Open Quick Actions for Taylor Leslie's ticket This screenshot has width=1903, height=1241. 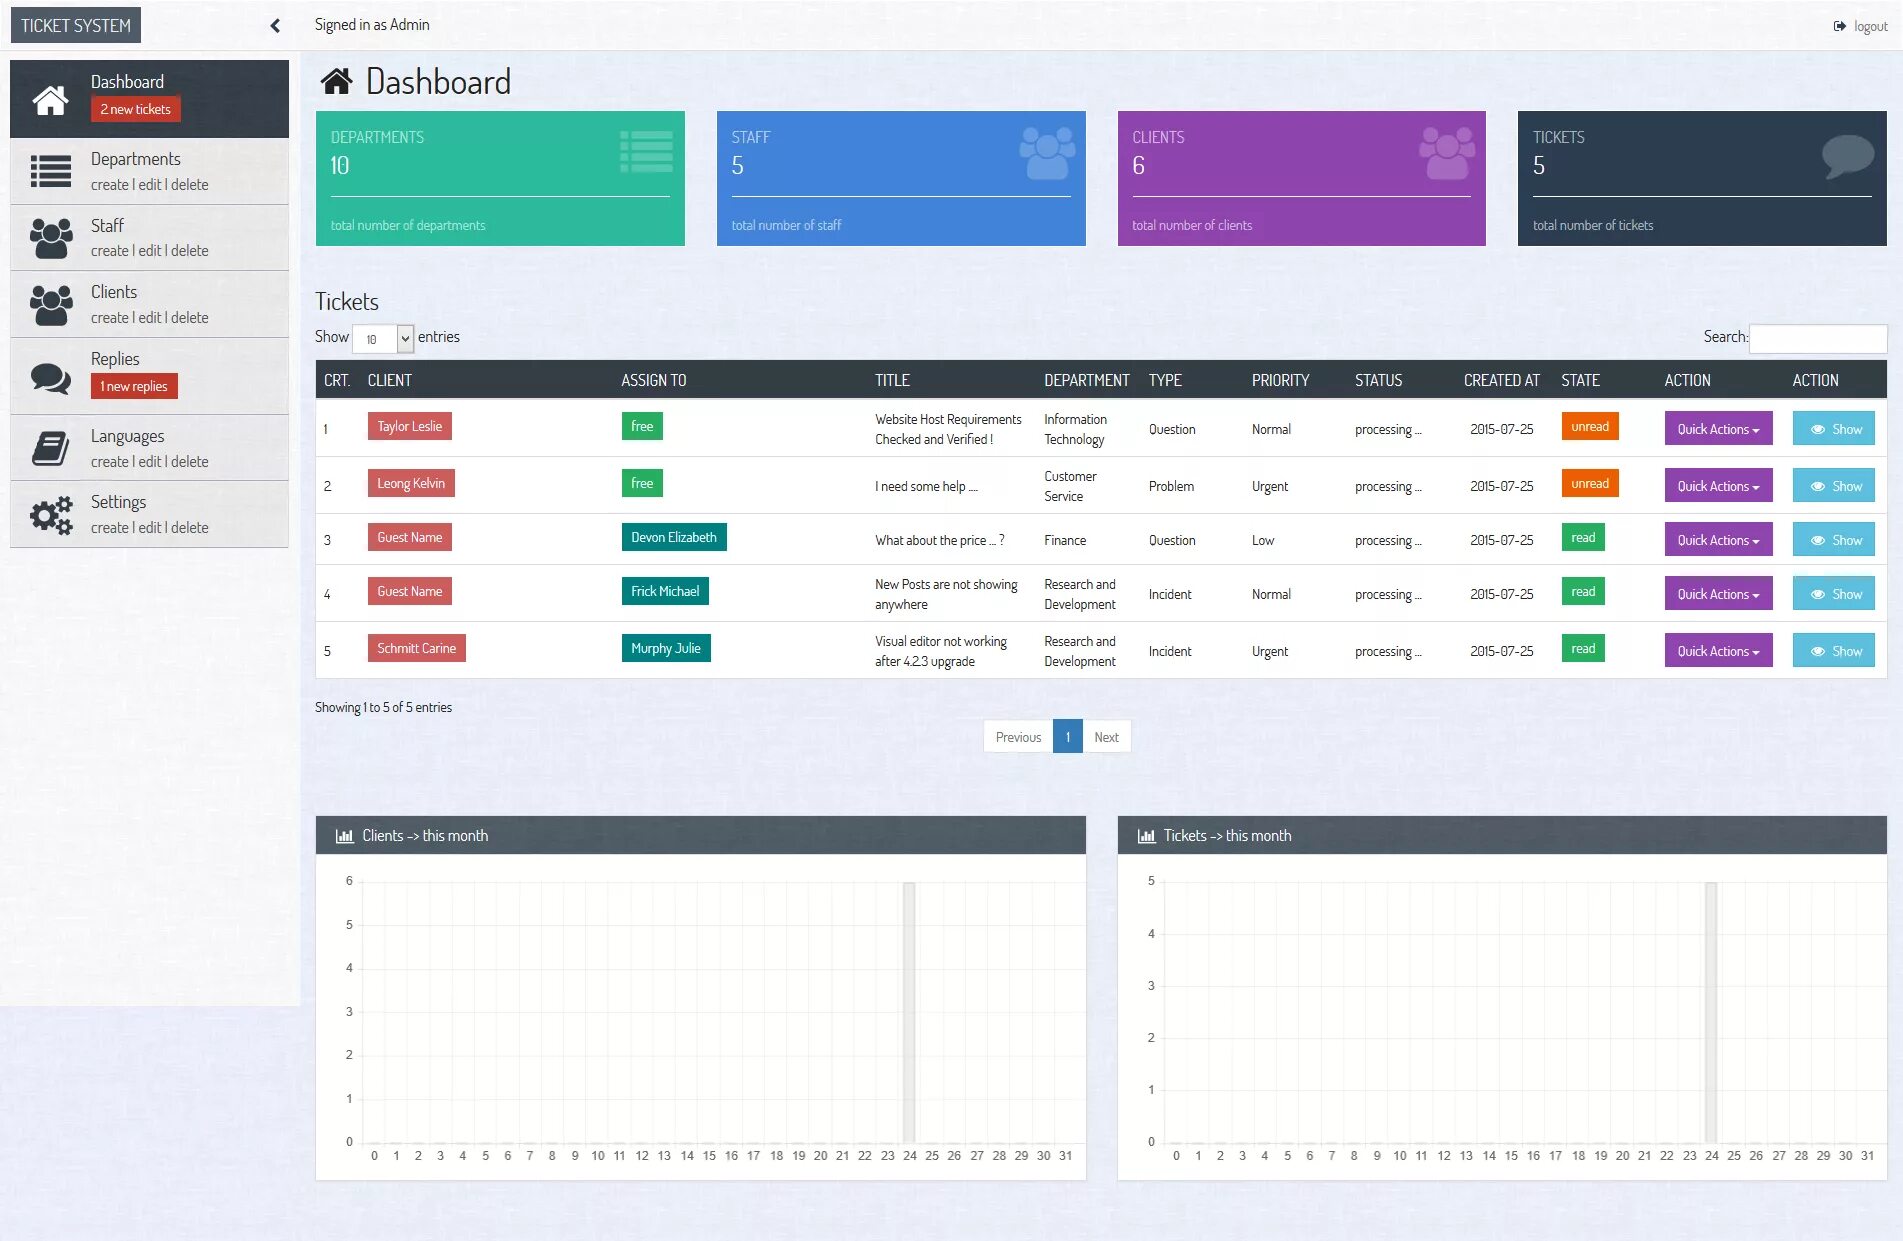[1718, 429]
